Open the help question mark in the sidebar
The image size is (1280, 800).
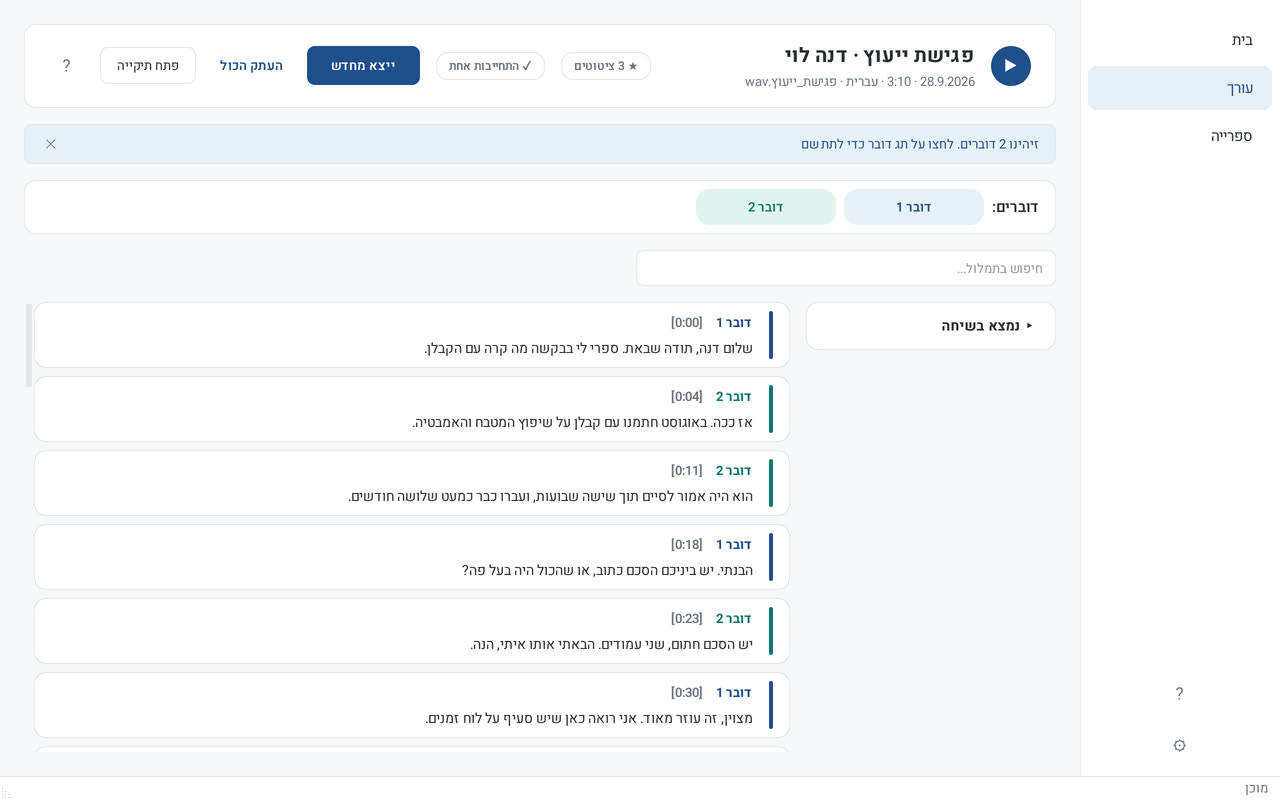point(1179,694)
